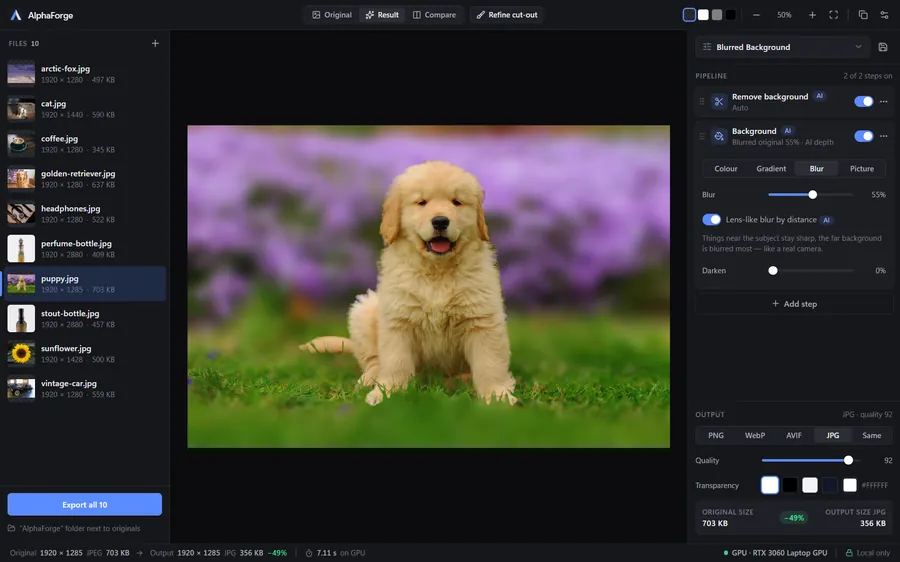900x562 pixels.
Task: Select cat.jpg in file list
Action: click(85, 108)
